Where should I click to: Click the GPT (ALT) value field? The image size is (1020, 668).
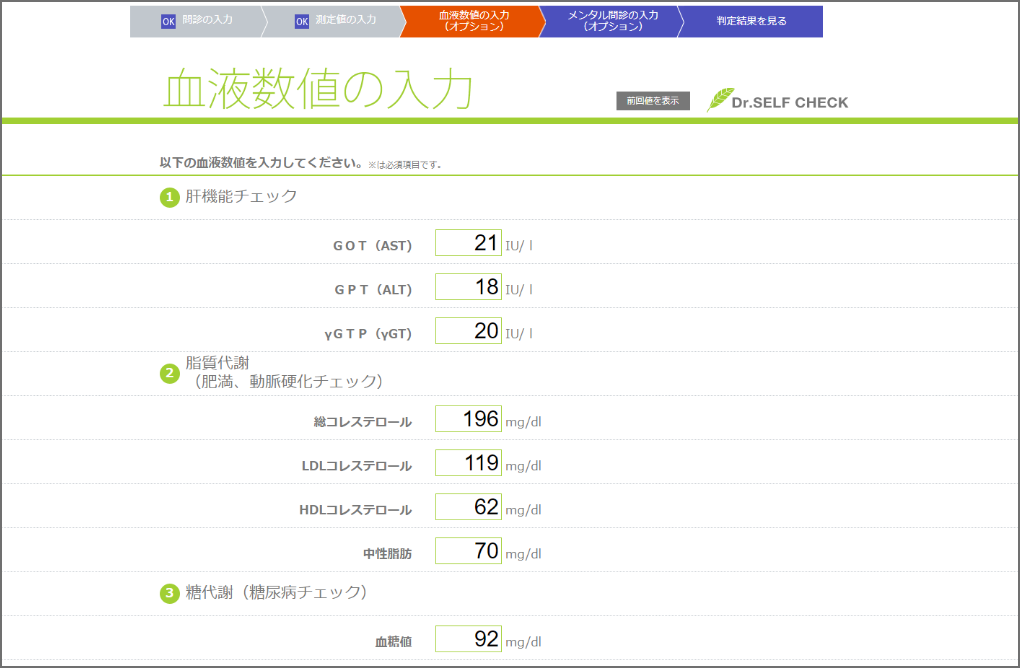point(468,287)
